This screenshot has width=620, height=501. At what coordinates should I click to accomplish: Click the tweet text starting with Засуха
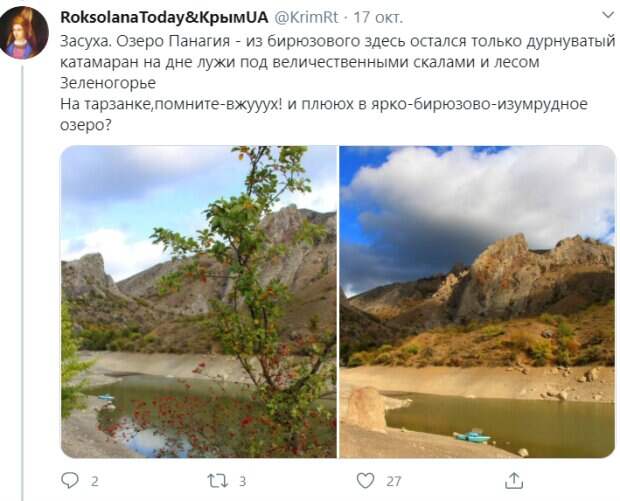click(x=338, y=83)
